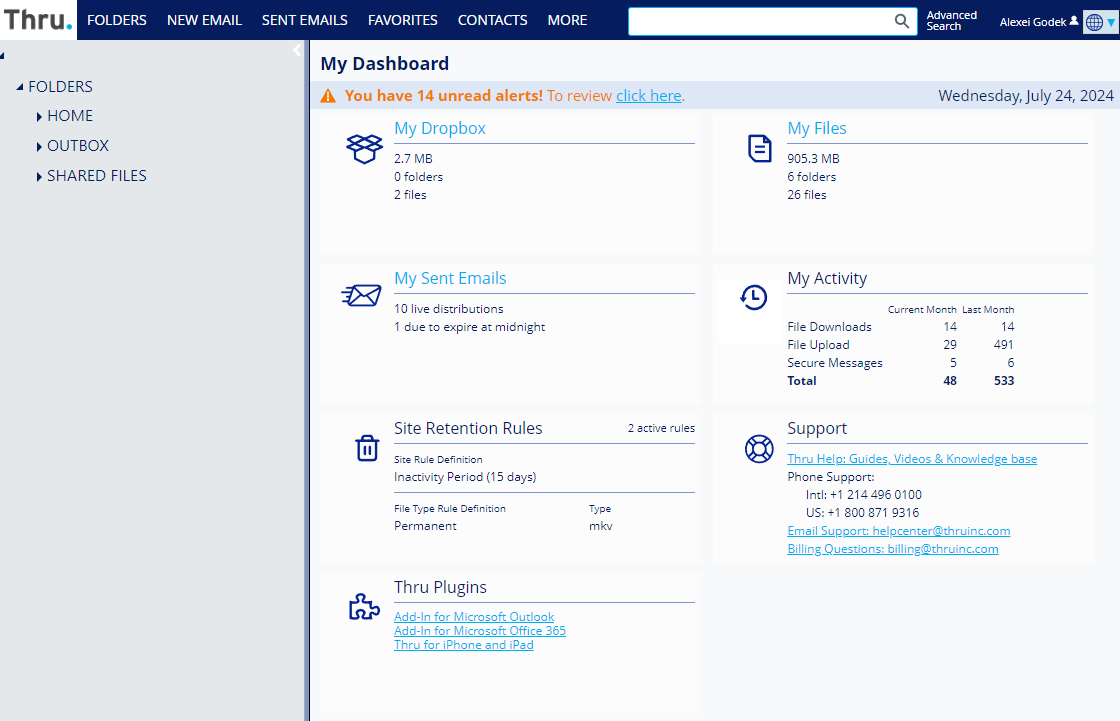The image size is (1120, 721).
Task: Click the Site Retention Rules trash icon
Action: [x=367, y=447]
